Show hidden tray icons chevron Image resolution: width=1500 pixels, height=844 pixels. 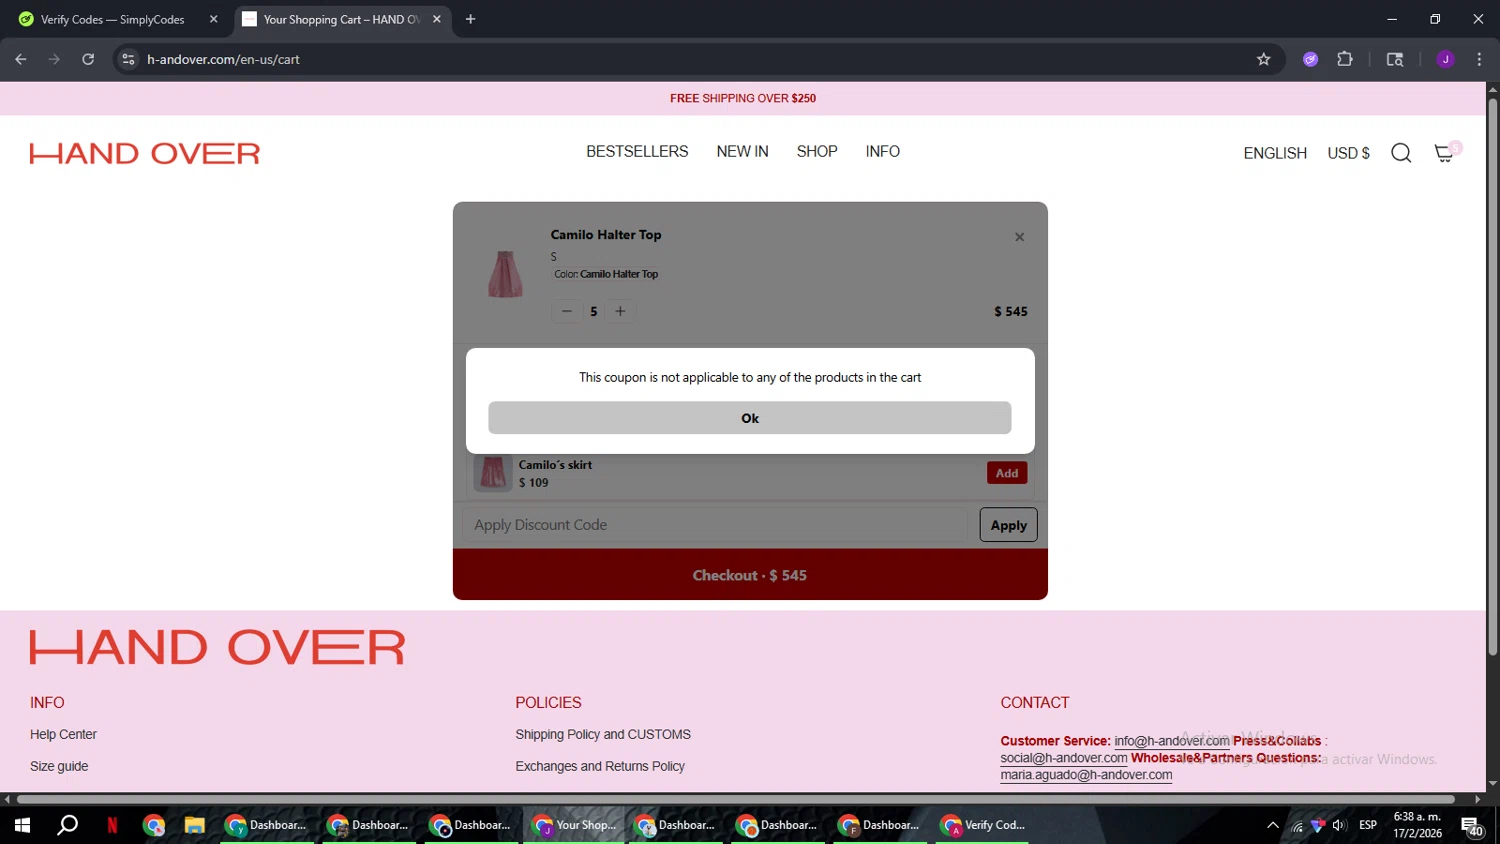pos(1273,825)
